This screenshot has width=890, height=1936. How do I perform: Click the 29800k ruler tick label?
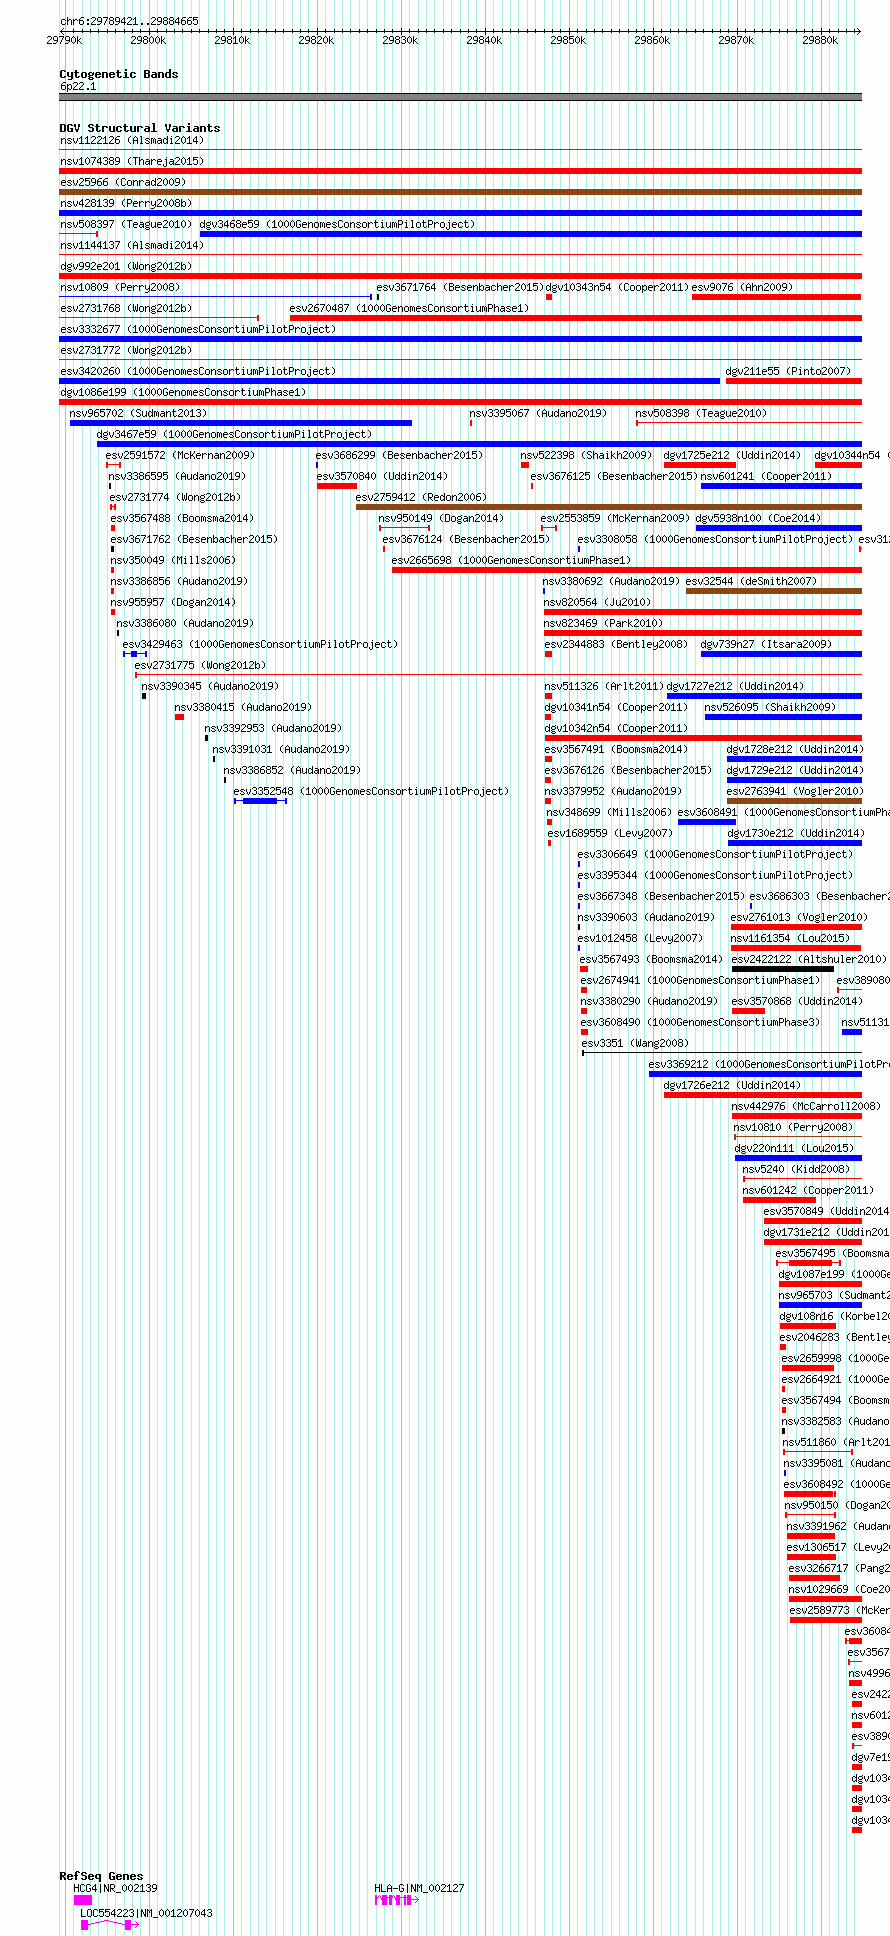148,40
